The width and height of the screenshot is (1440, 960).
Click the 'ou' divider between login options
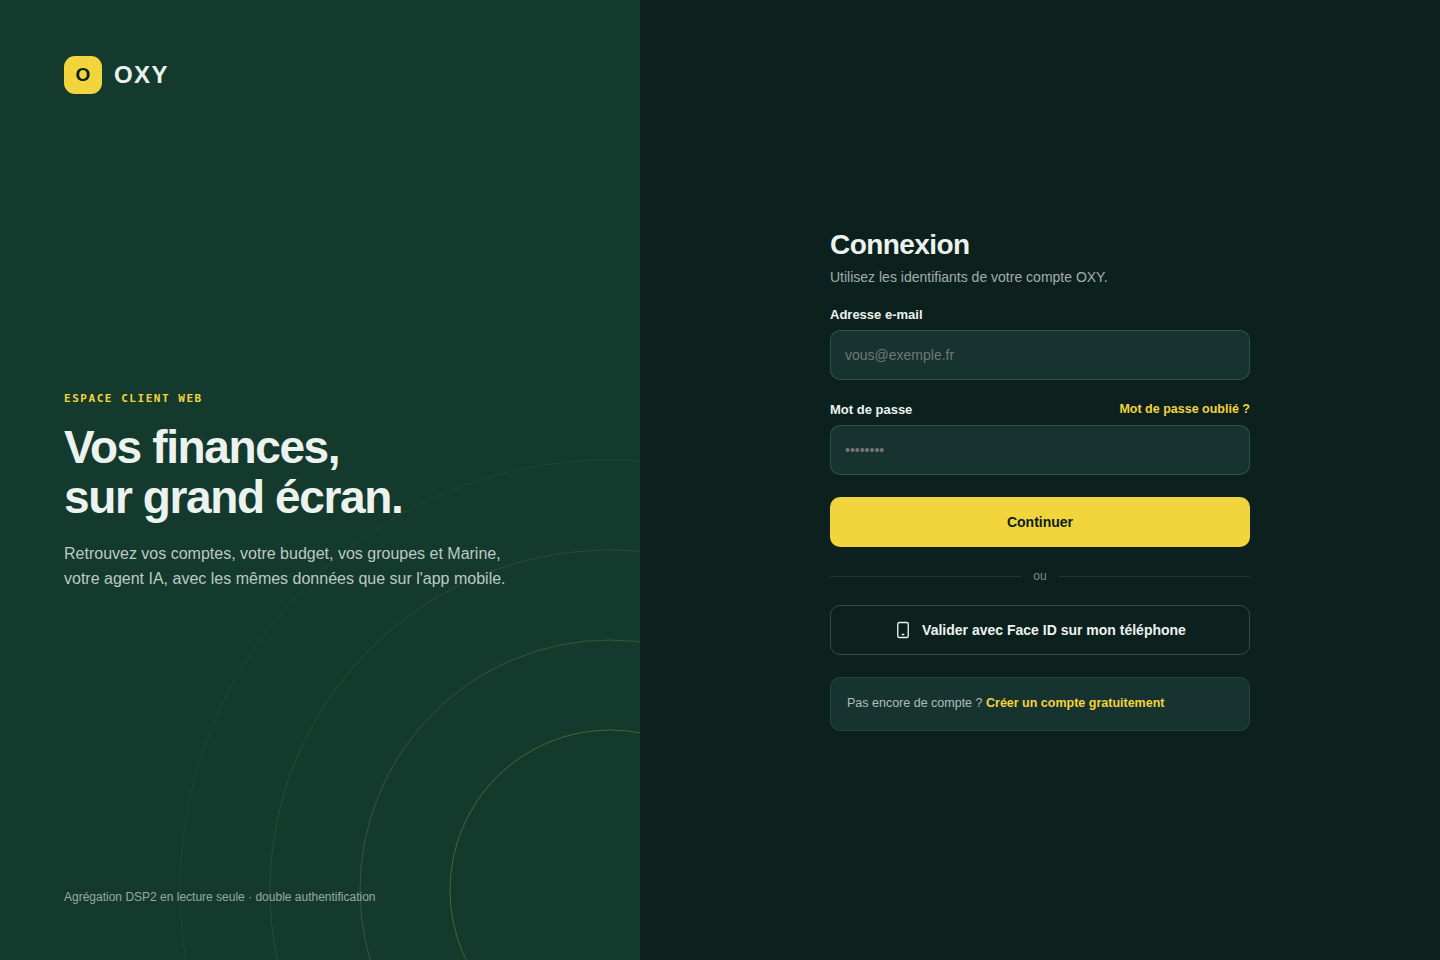pyautogui.click(x=1040, y=576)
